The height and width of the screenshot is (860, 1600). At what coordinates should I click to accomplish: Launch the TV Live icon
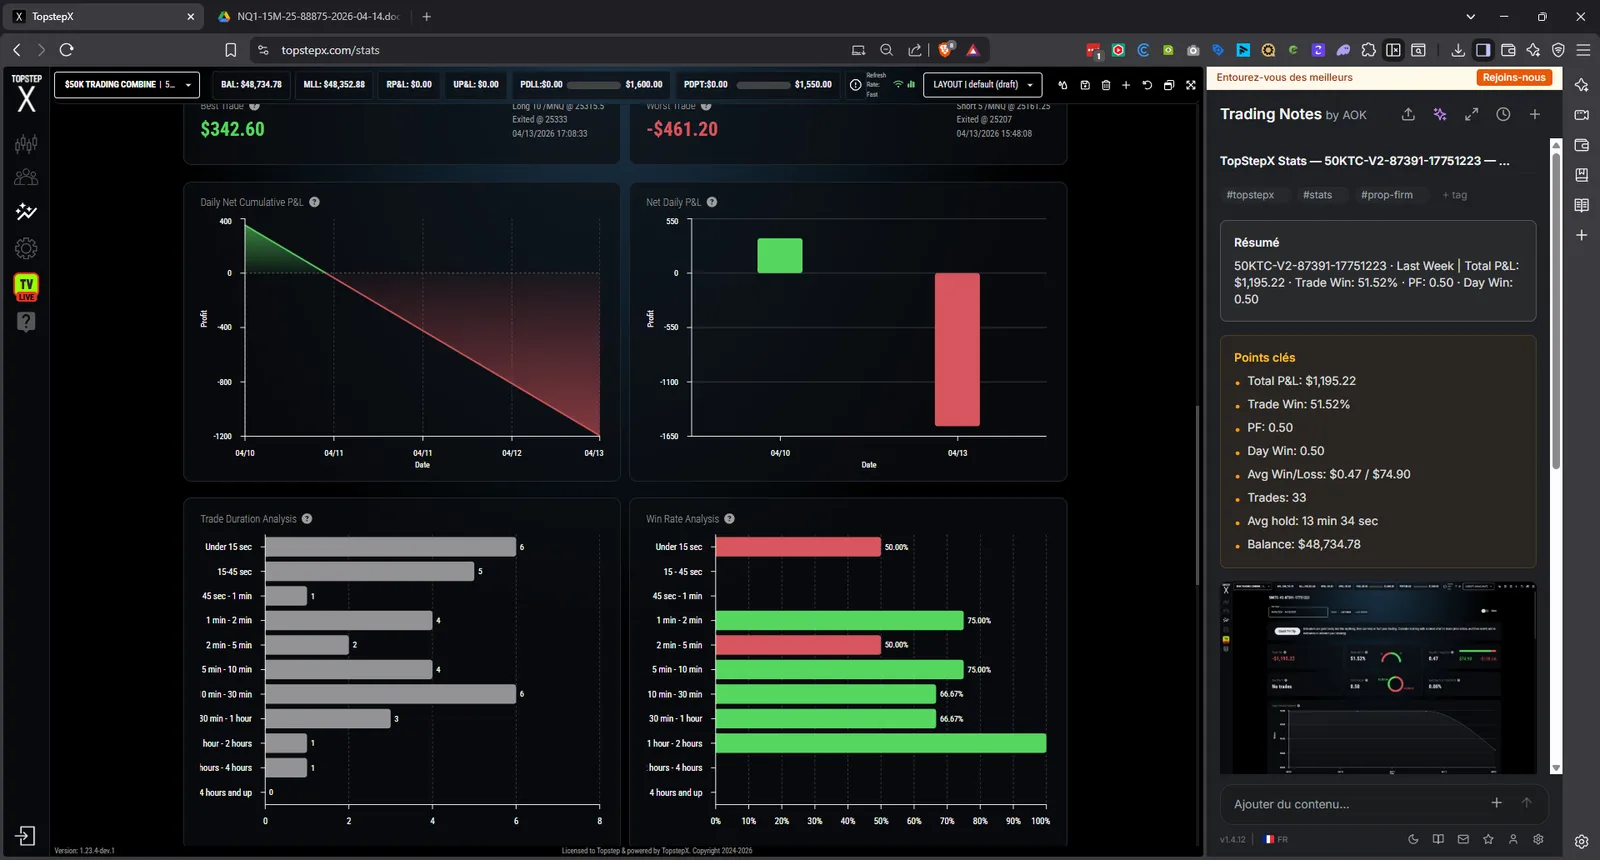click(x=26, y=287)
